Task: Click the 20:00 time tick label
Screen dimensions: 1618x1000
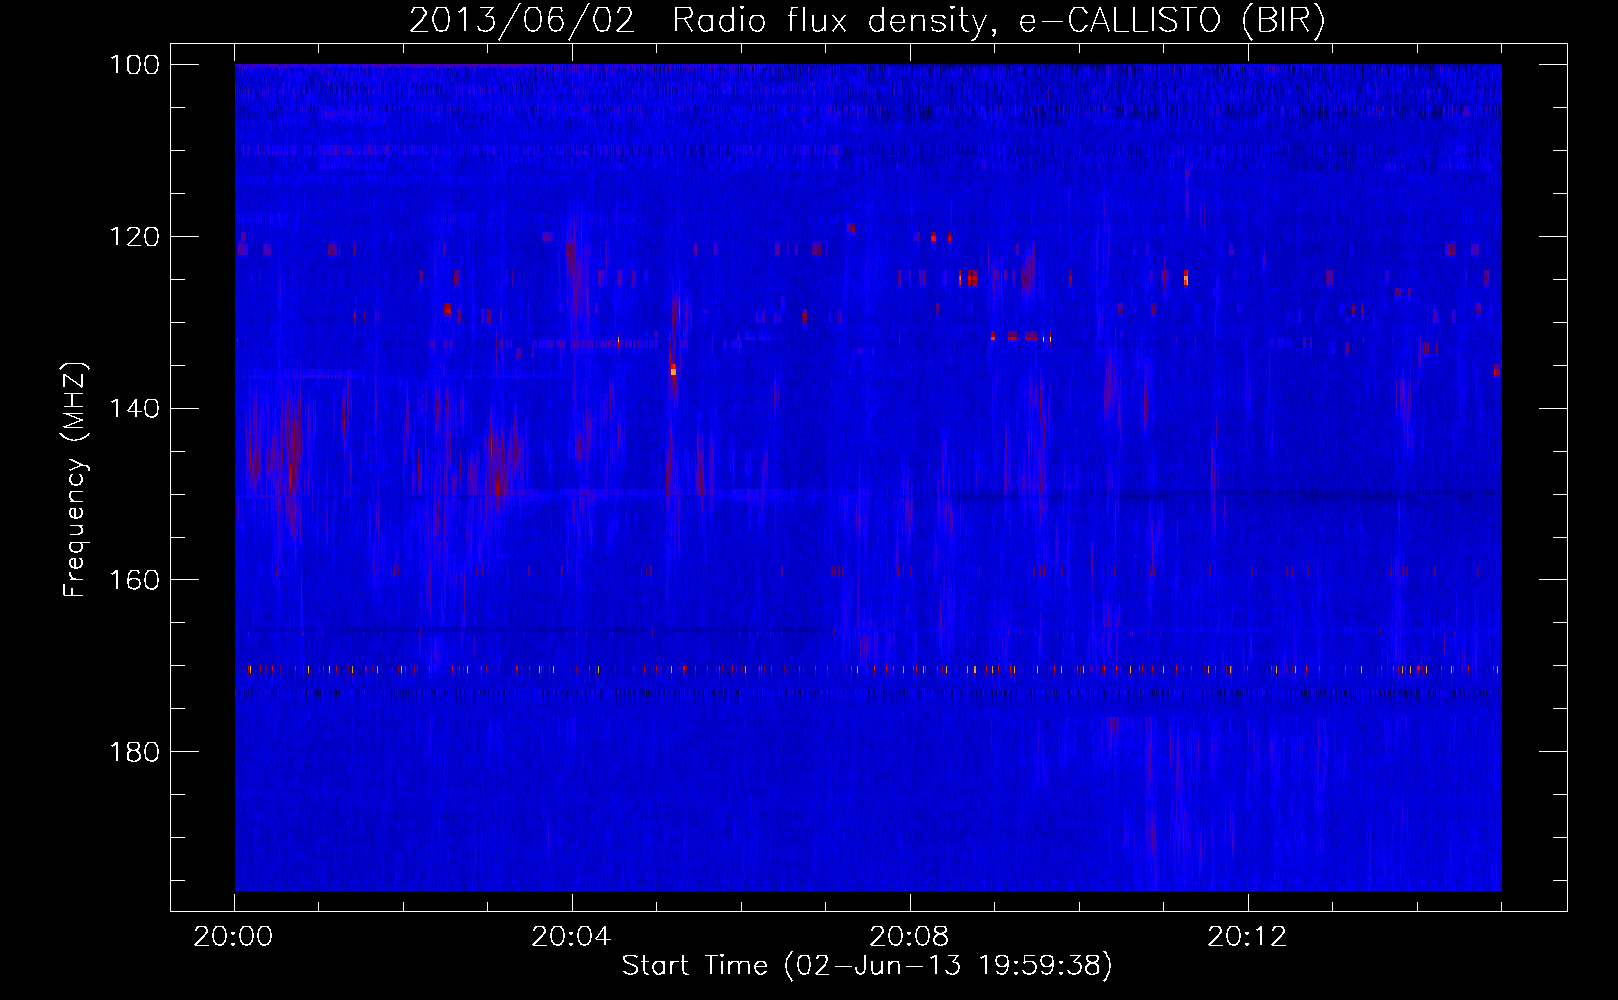Action: click(x=234, y=937)
